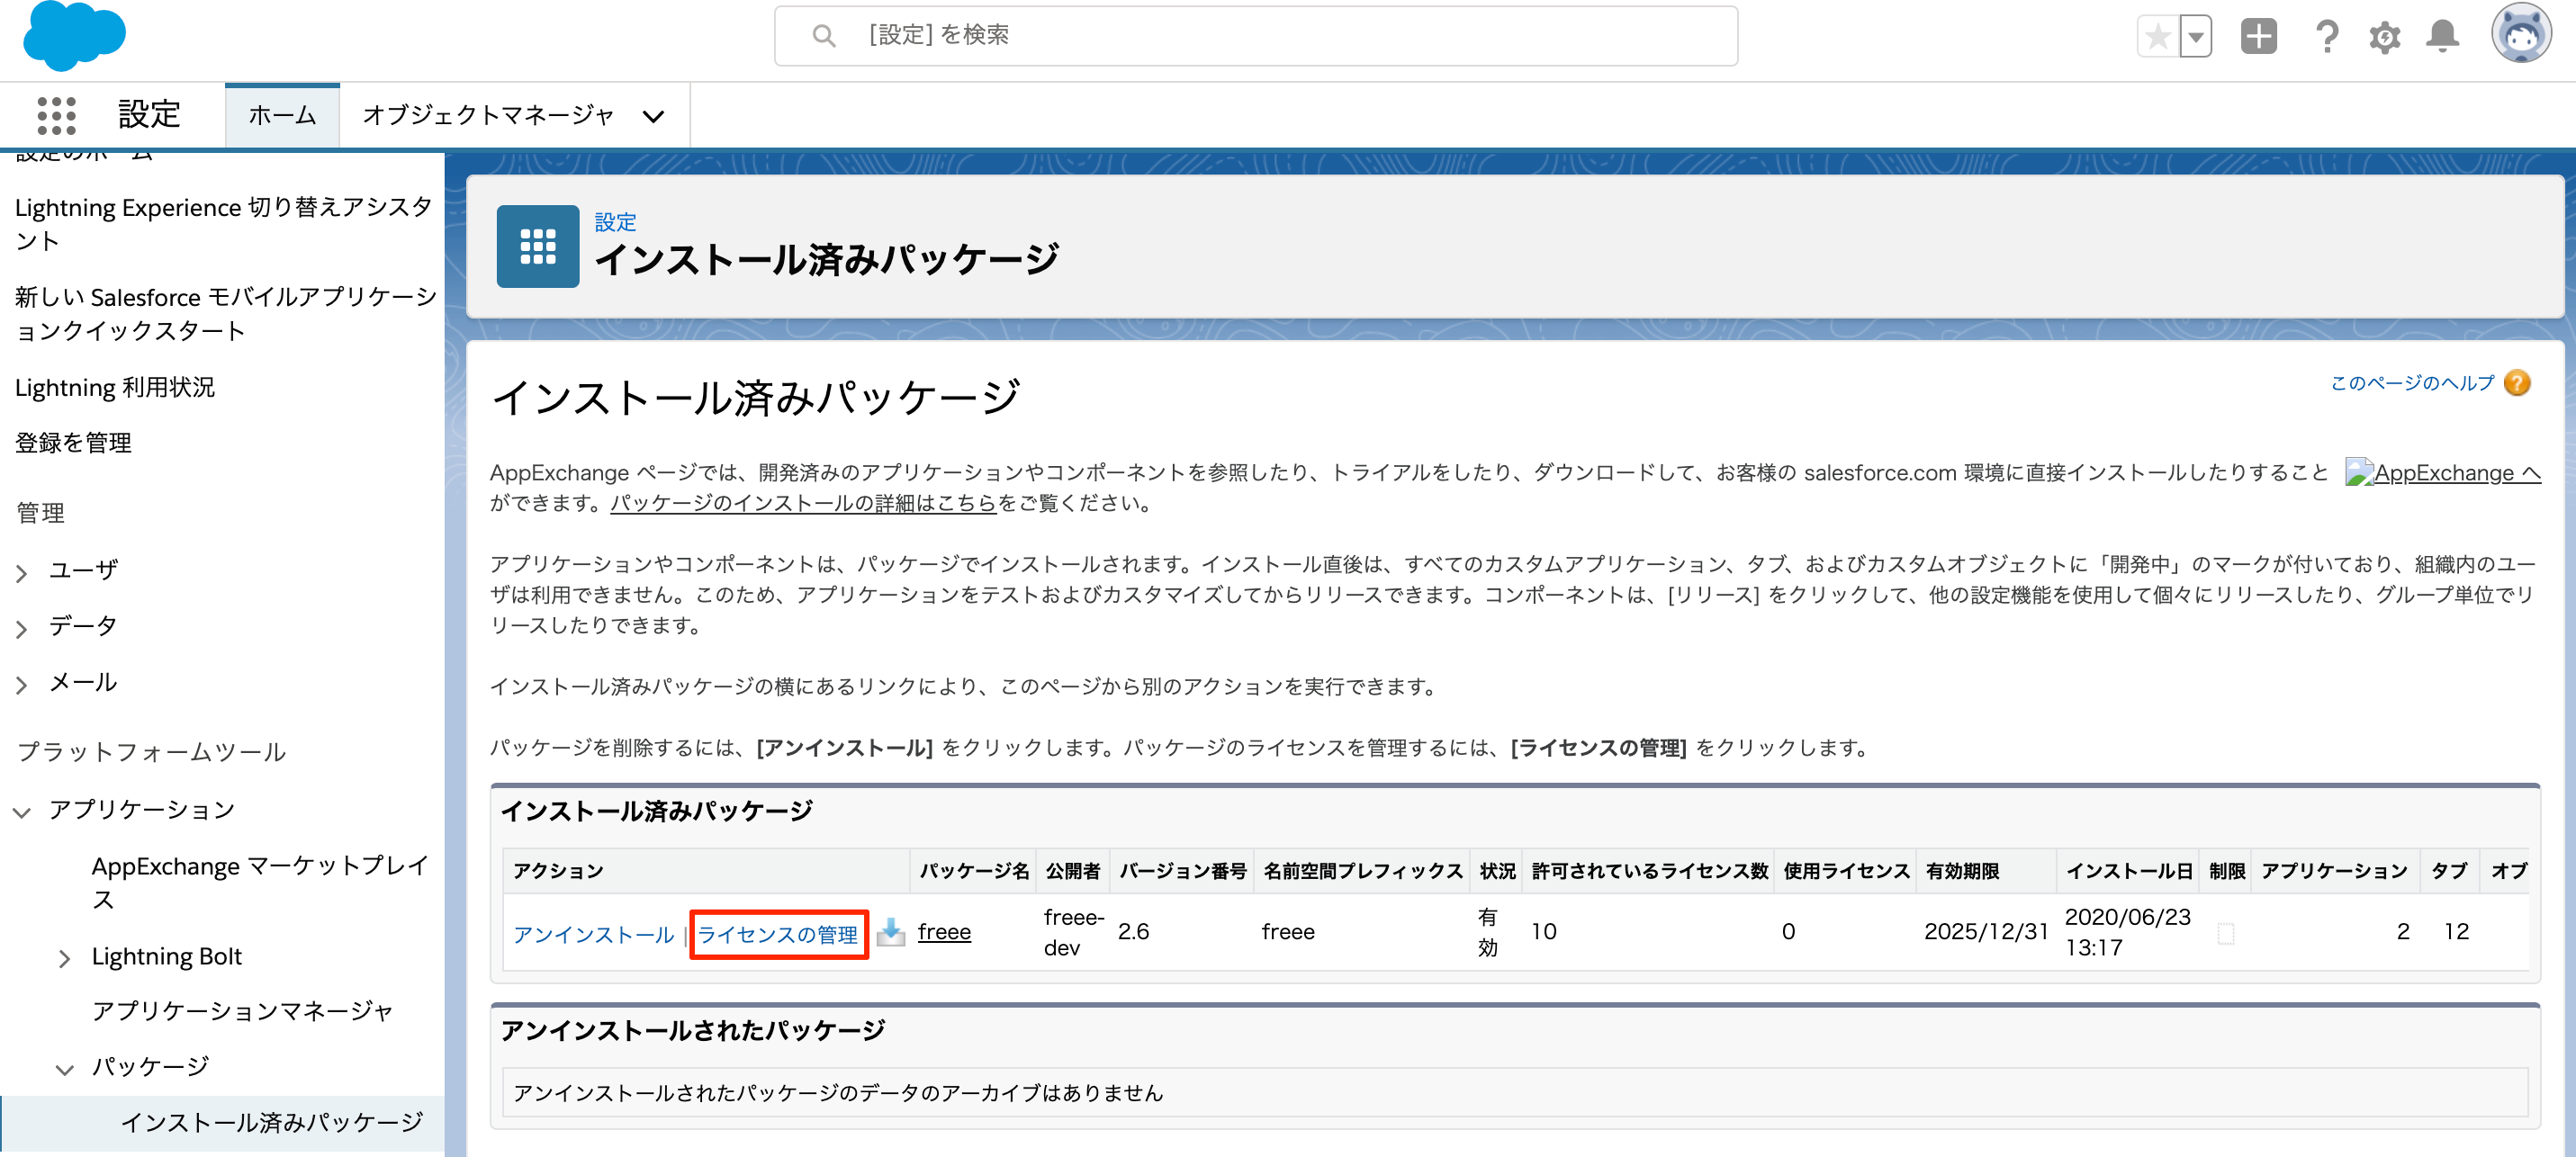Open このページのヘルプ link
The image size is (2576, 1157).
[2411, 383]
